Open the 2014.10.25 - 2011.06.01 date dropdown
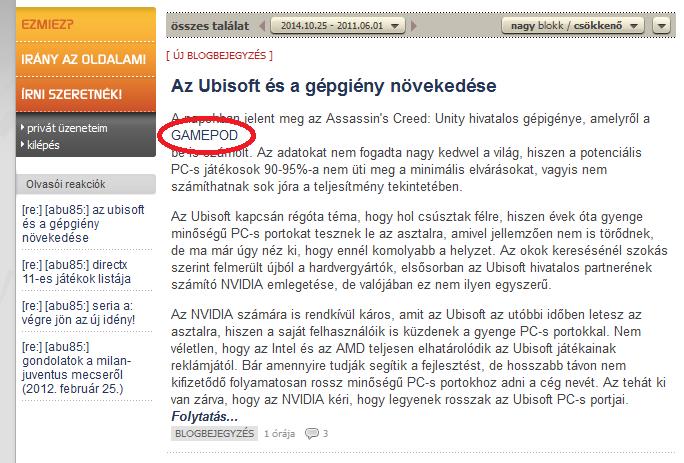The height and width of the screenshot is (463, 684). click(338, 26)
